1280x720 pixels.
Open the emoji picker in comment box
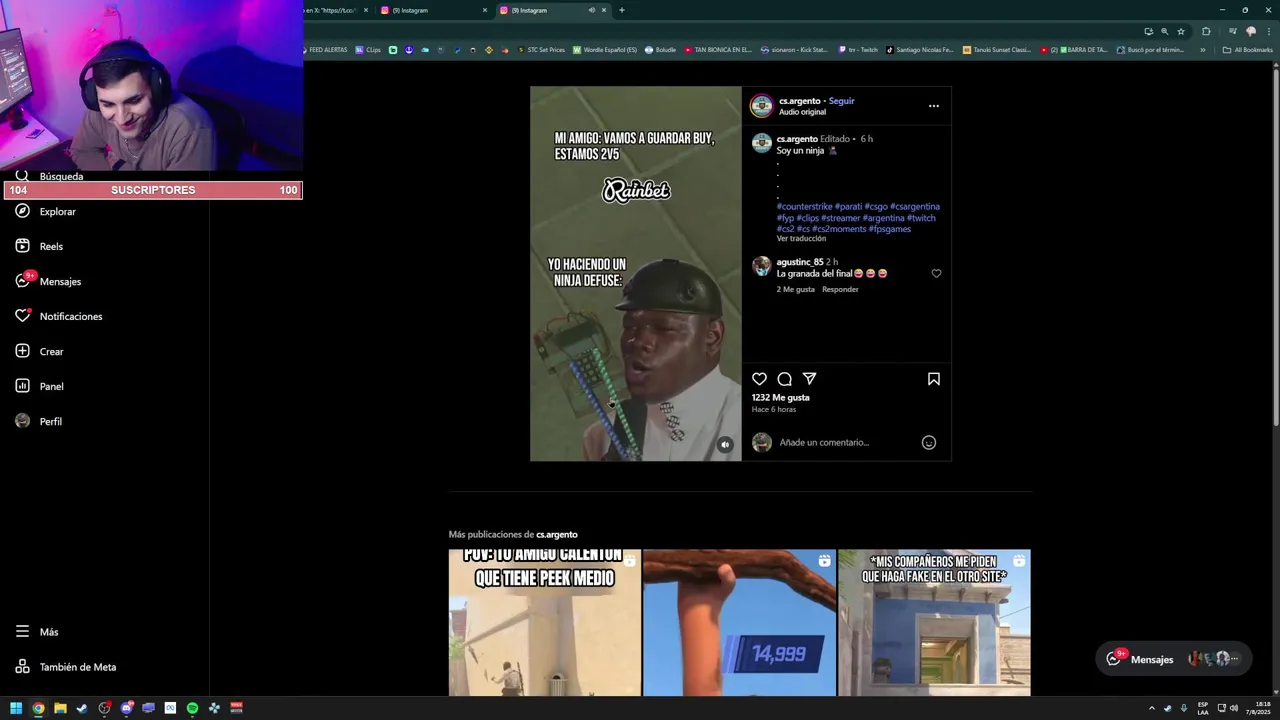click(x=929, y=442)
